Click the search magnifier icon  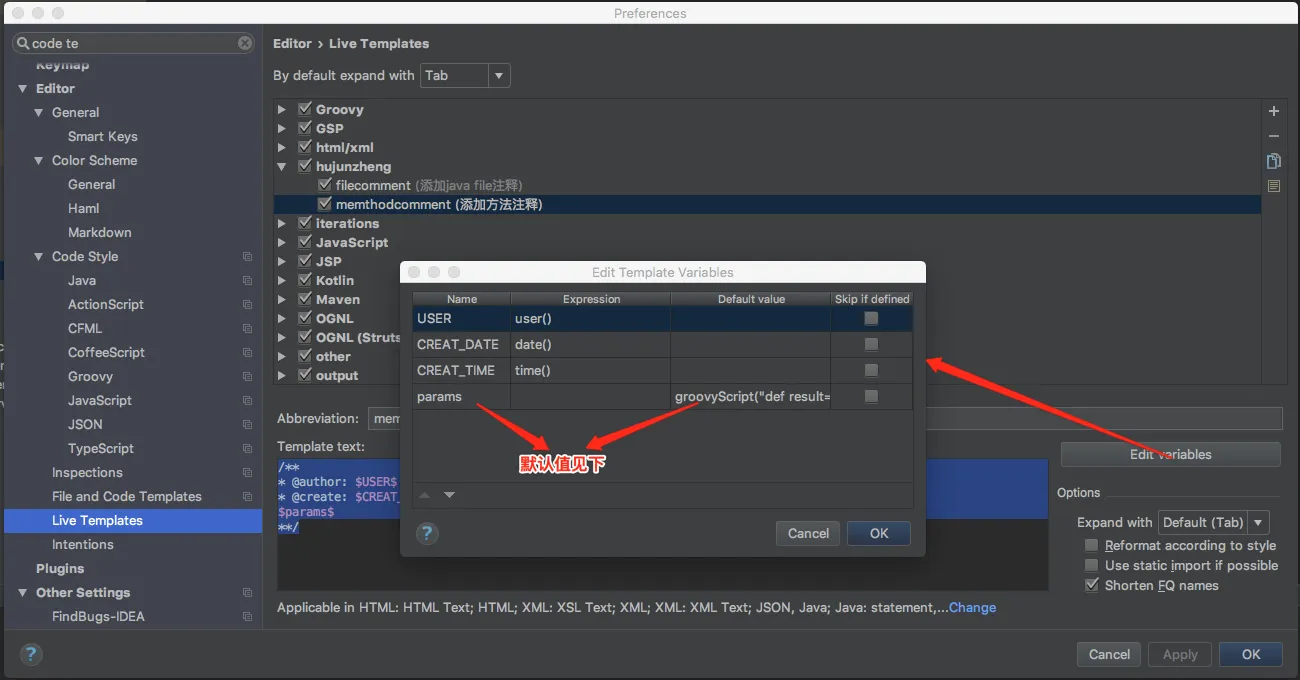22,43
